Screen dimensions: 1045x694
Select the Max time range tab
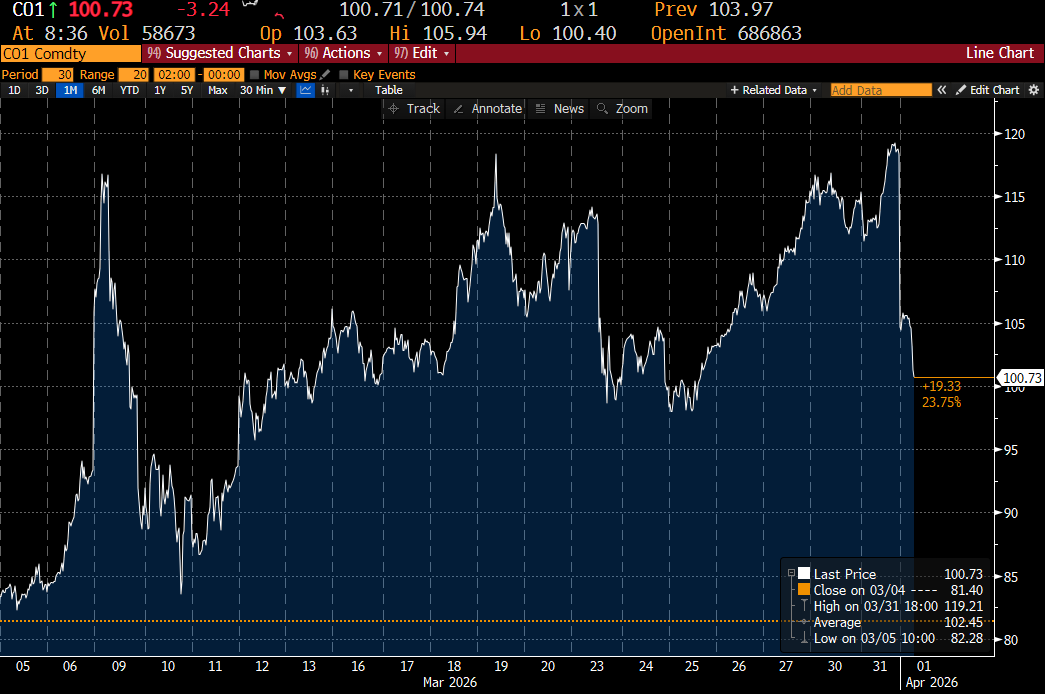click(217, 90)
